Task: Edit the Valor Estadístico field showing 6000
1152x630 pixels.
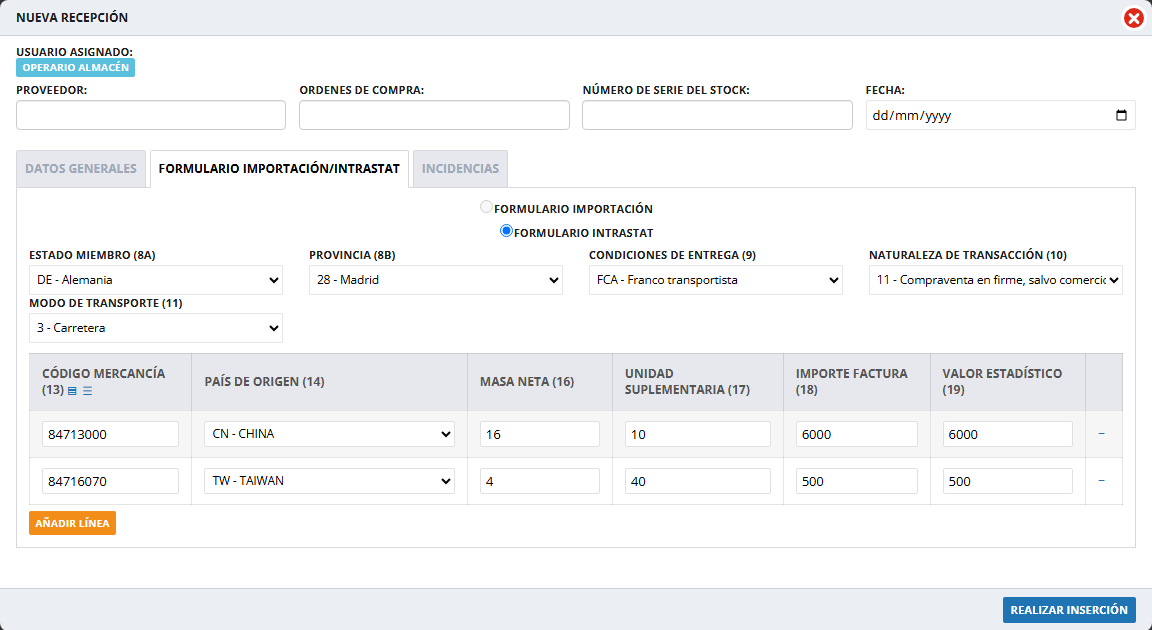Action: [1008, 434]
